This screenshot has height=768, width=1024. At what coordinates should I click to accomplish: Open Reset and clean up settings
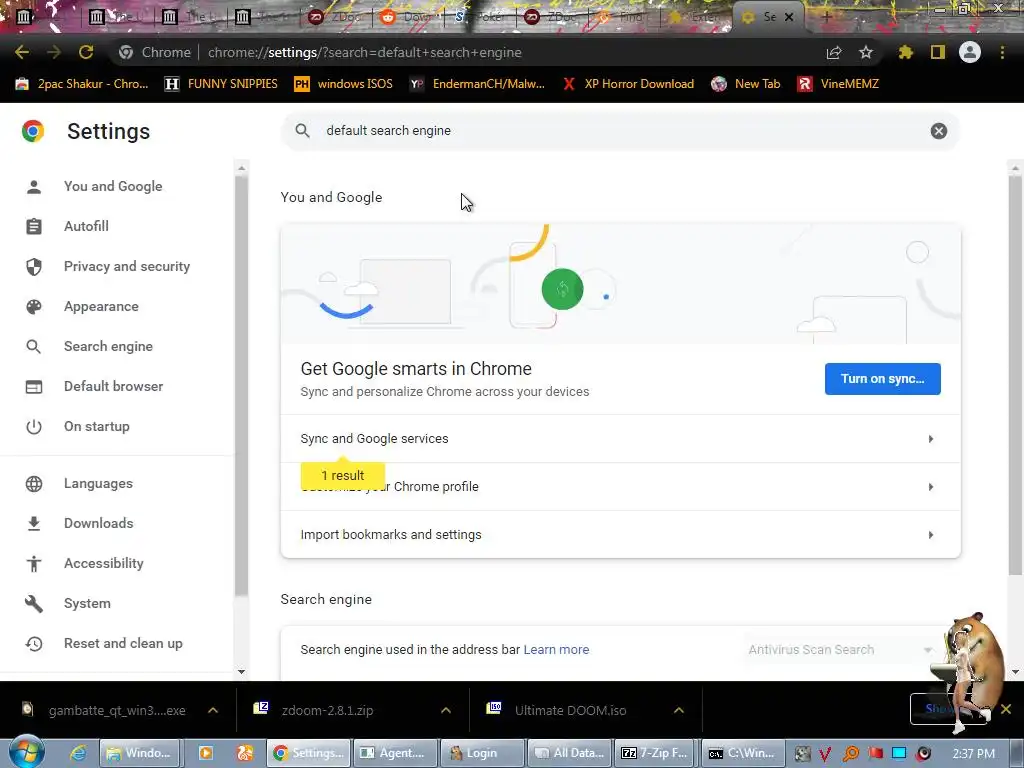tap(123, 643)
